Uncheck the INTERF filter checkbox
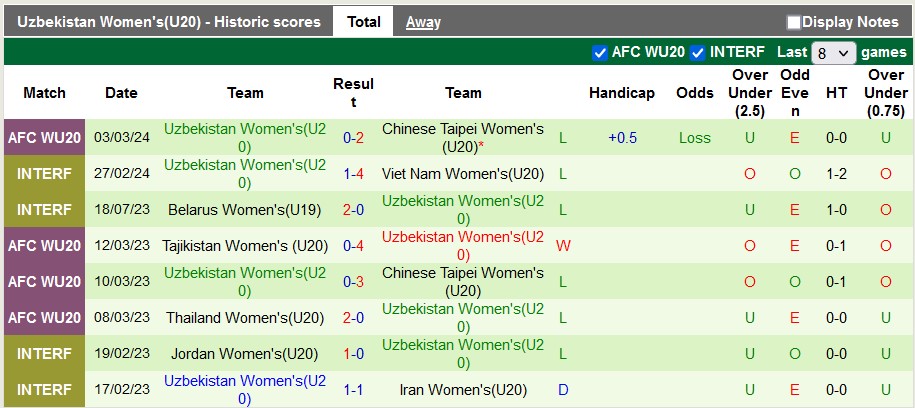 [x=698, y=52]
